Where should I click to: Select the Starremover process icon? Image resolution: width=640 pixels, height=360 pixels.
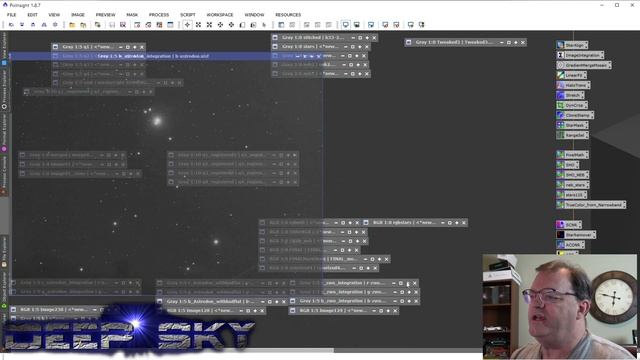tap(576, 235)
